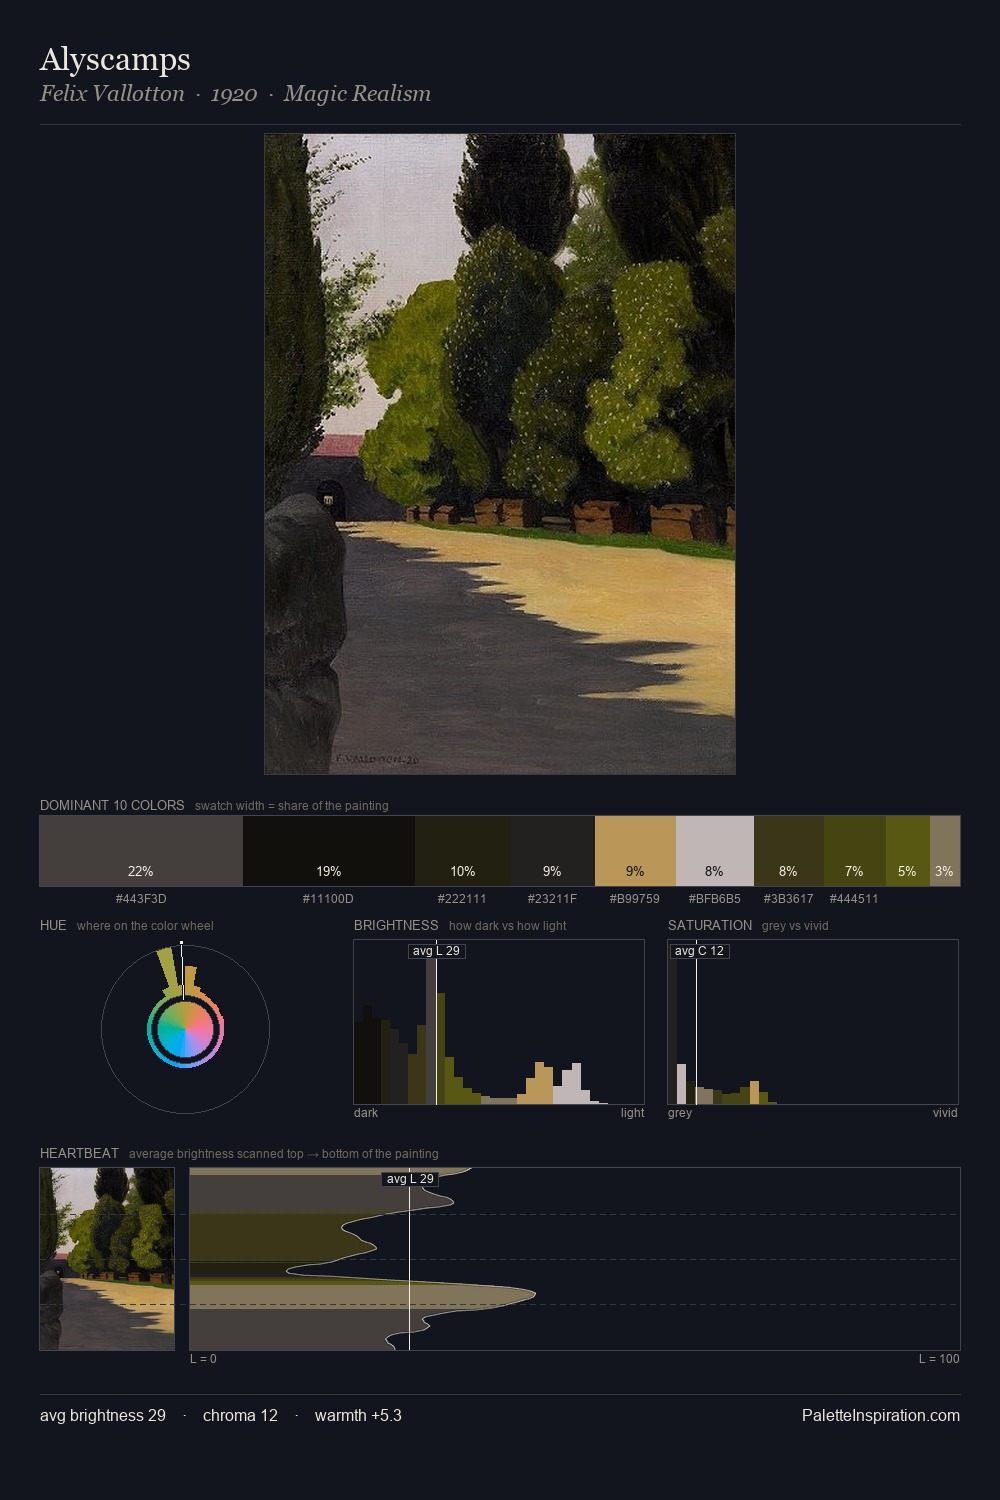Click 'avg brightness 29' in the footer
This screenshot has height=1500, width=1000.
coord(103,1415)
